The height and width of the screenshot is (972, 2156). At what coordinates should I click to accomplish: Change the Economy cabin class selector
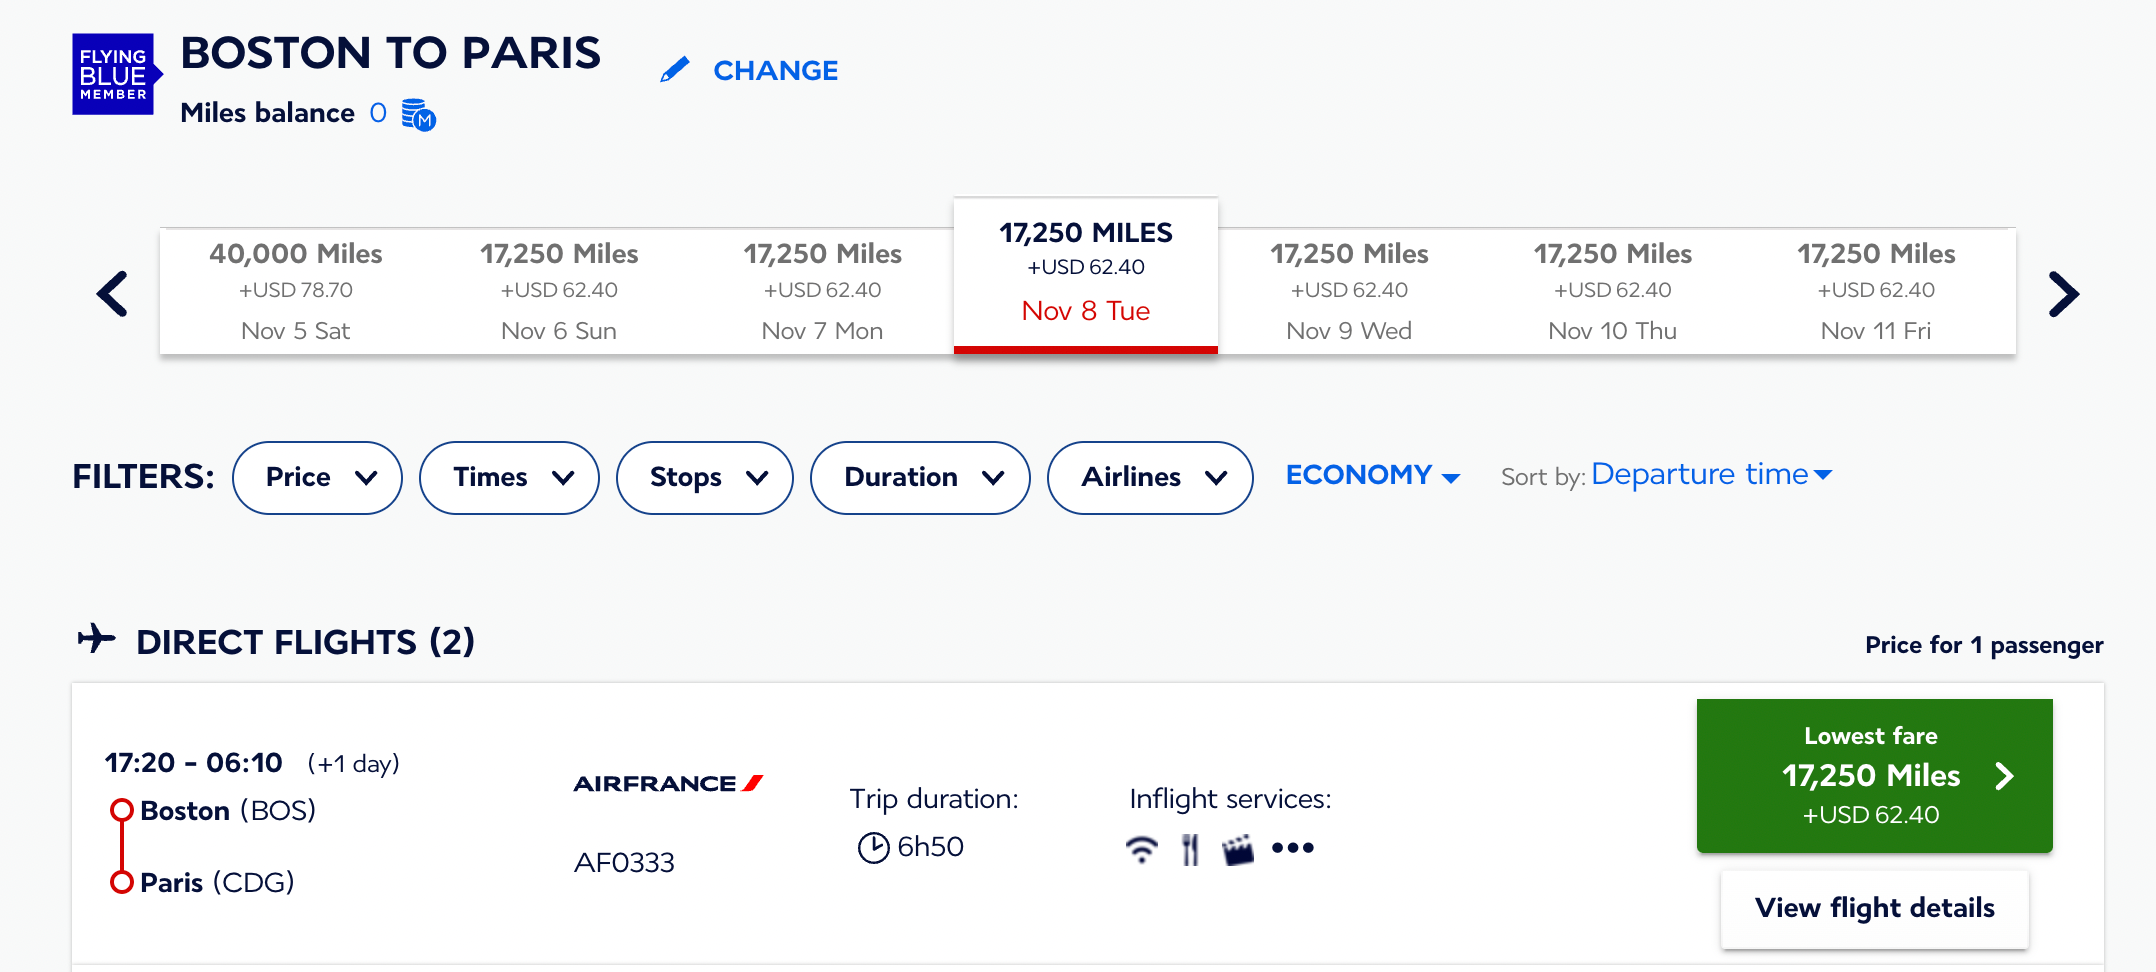tap(1372, 475)
